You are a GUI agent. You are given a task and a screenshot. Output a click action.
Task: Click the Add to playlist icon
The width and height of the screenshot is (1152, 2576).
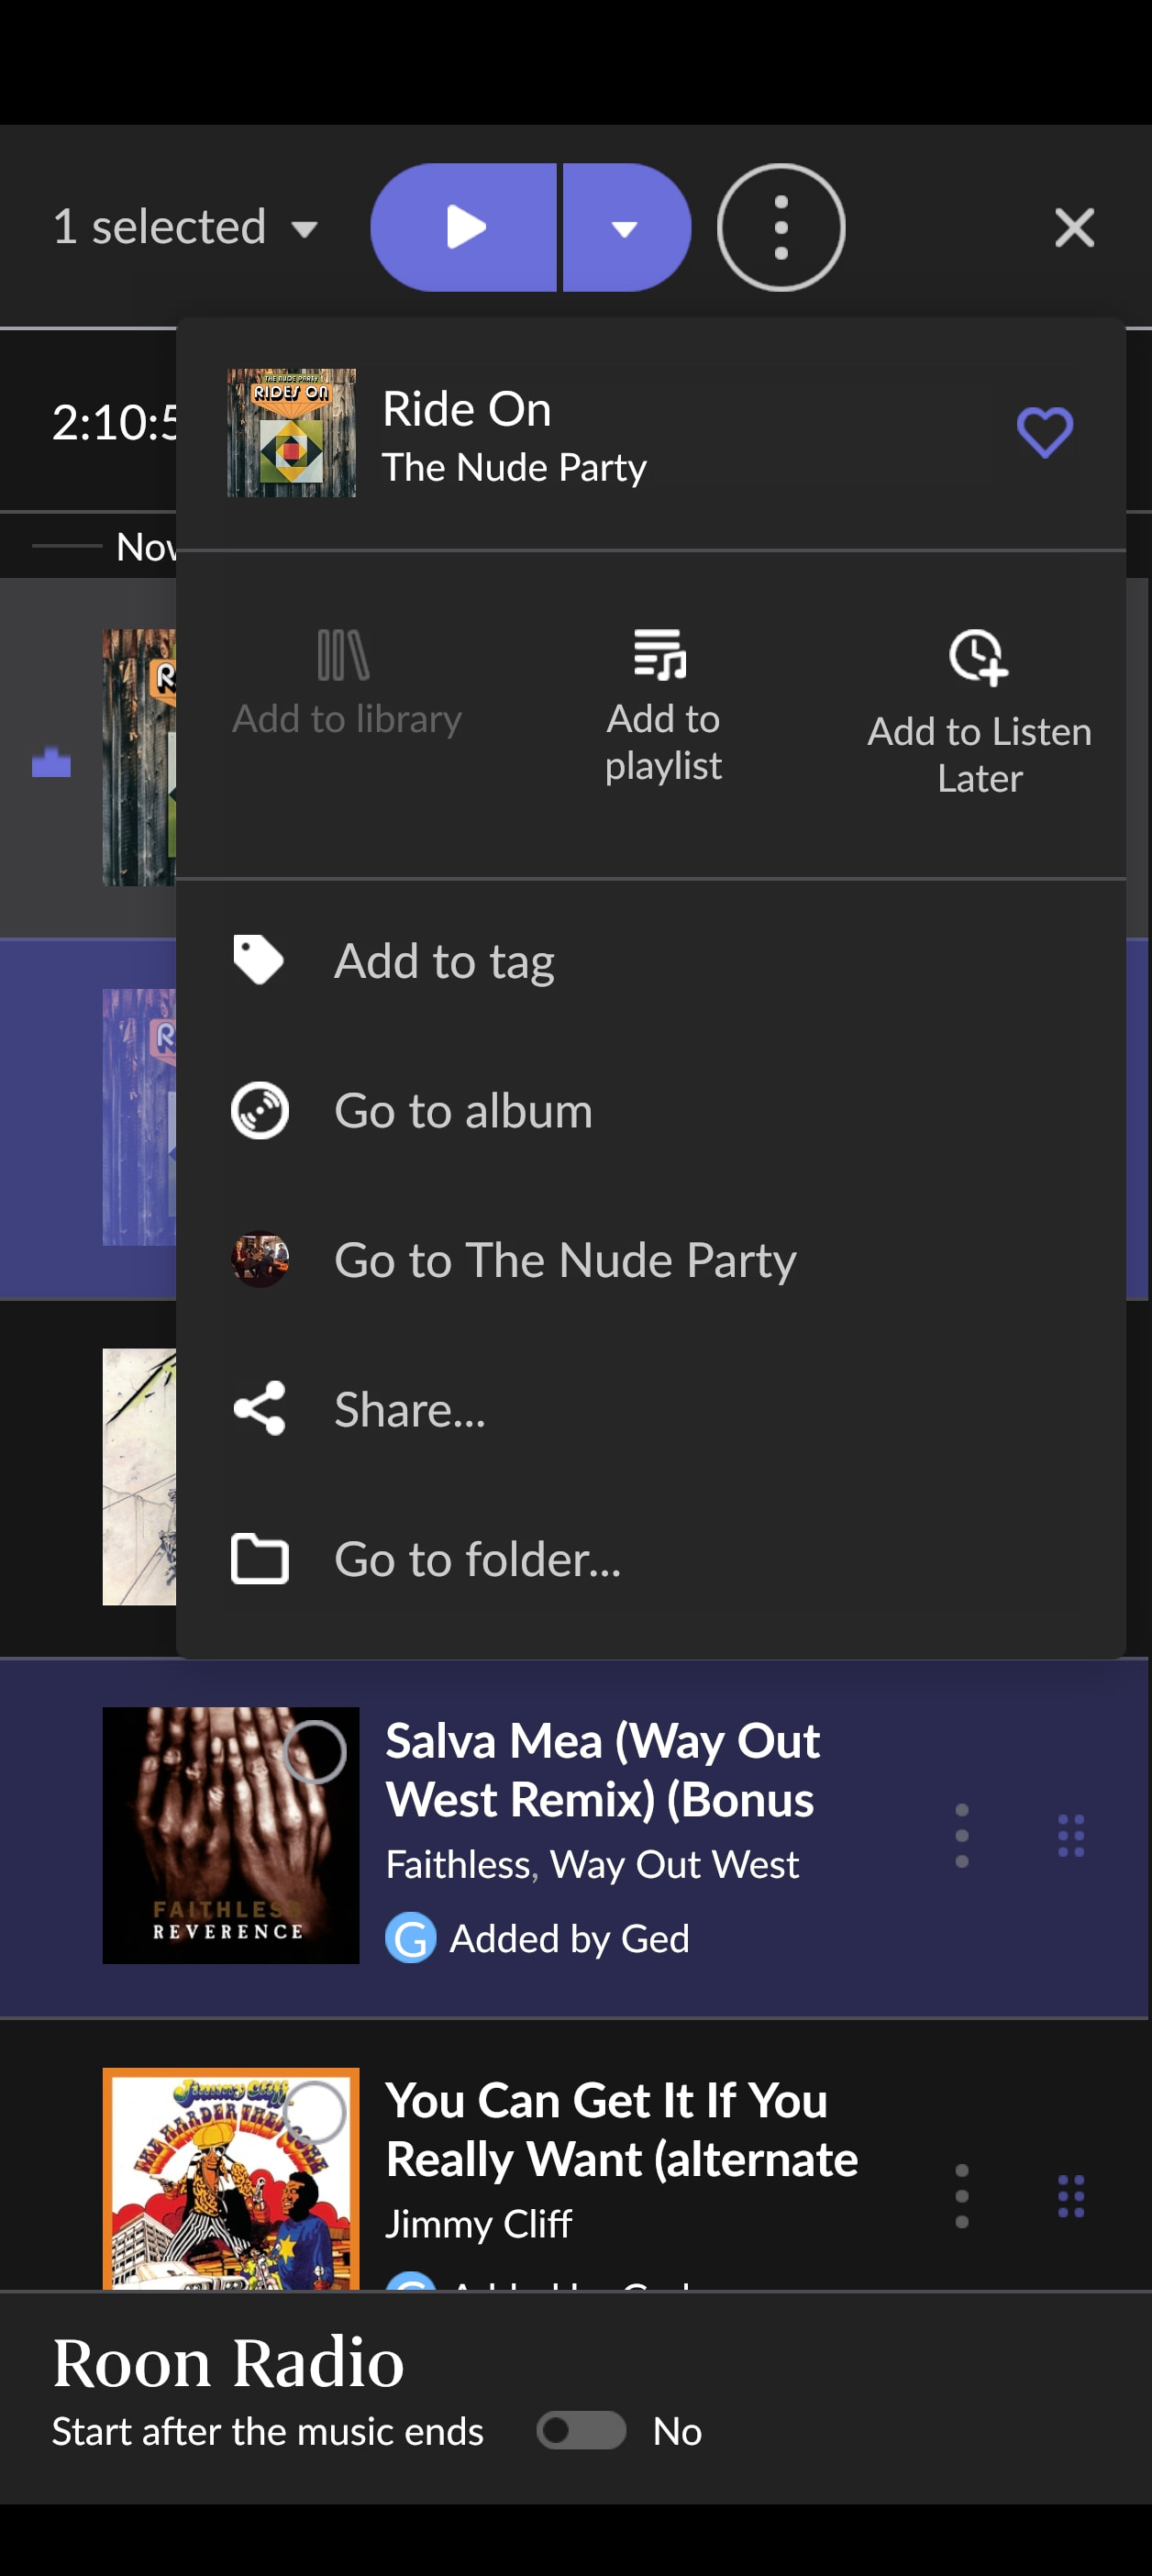[661, 655]
